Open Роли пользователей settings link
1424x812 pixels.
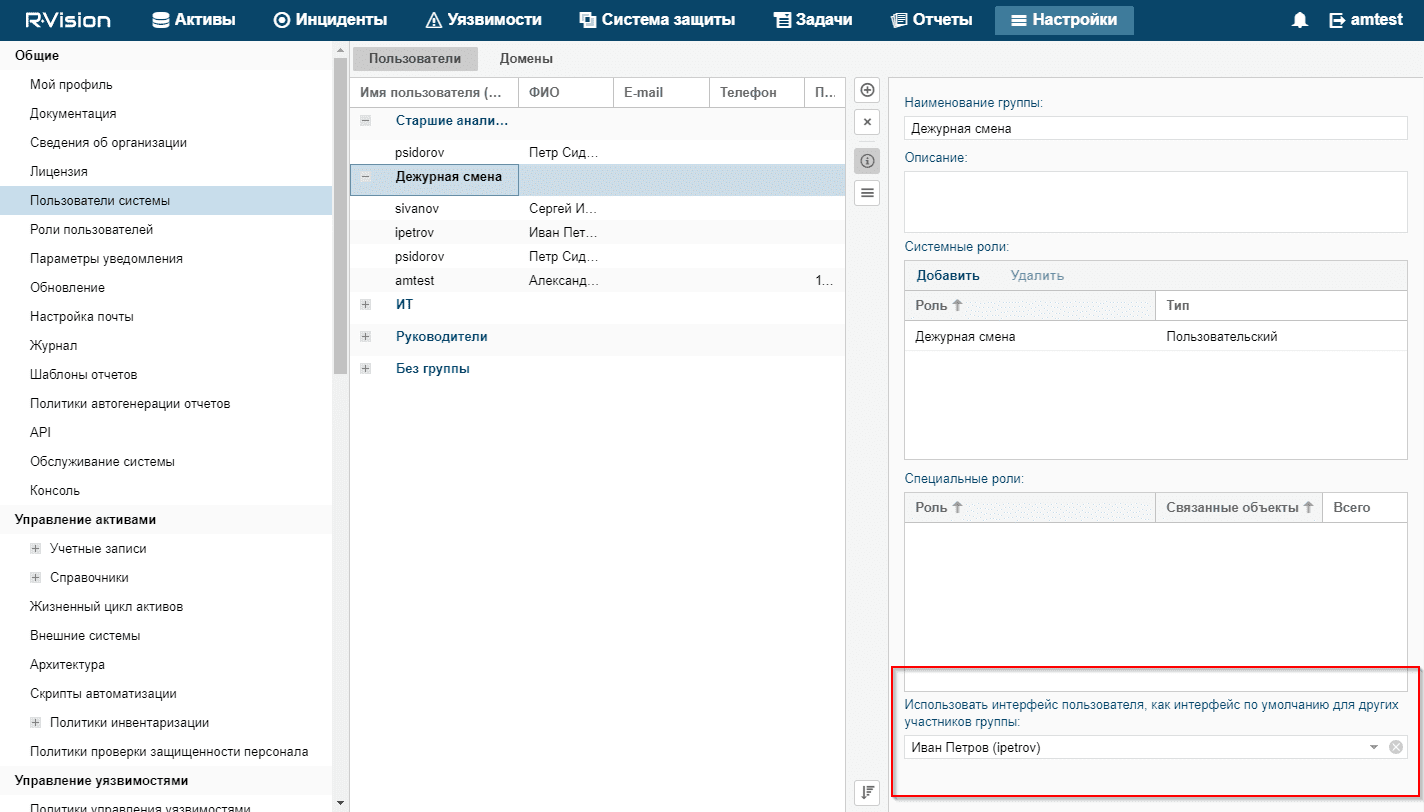[91, 230]
